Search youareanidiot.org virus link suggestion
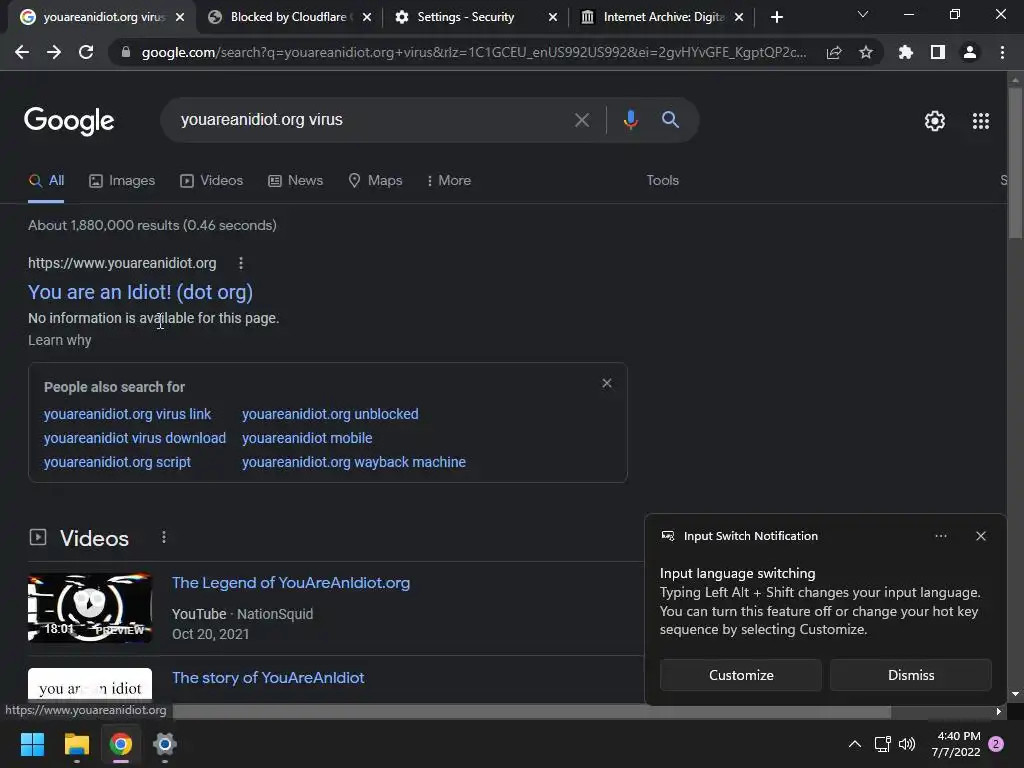The height and width of the screenshot is (768, 1024). coord(127,414)
